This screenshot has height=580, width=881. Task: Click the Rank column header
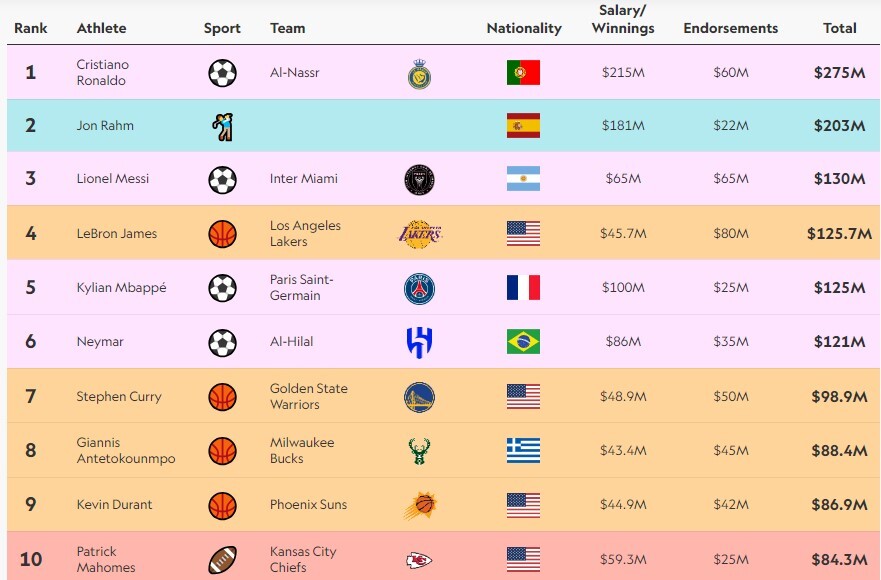click(31, 28)
